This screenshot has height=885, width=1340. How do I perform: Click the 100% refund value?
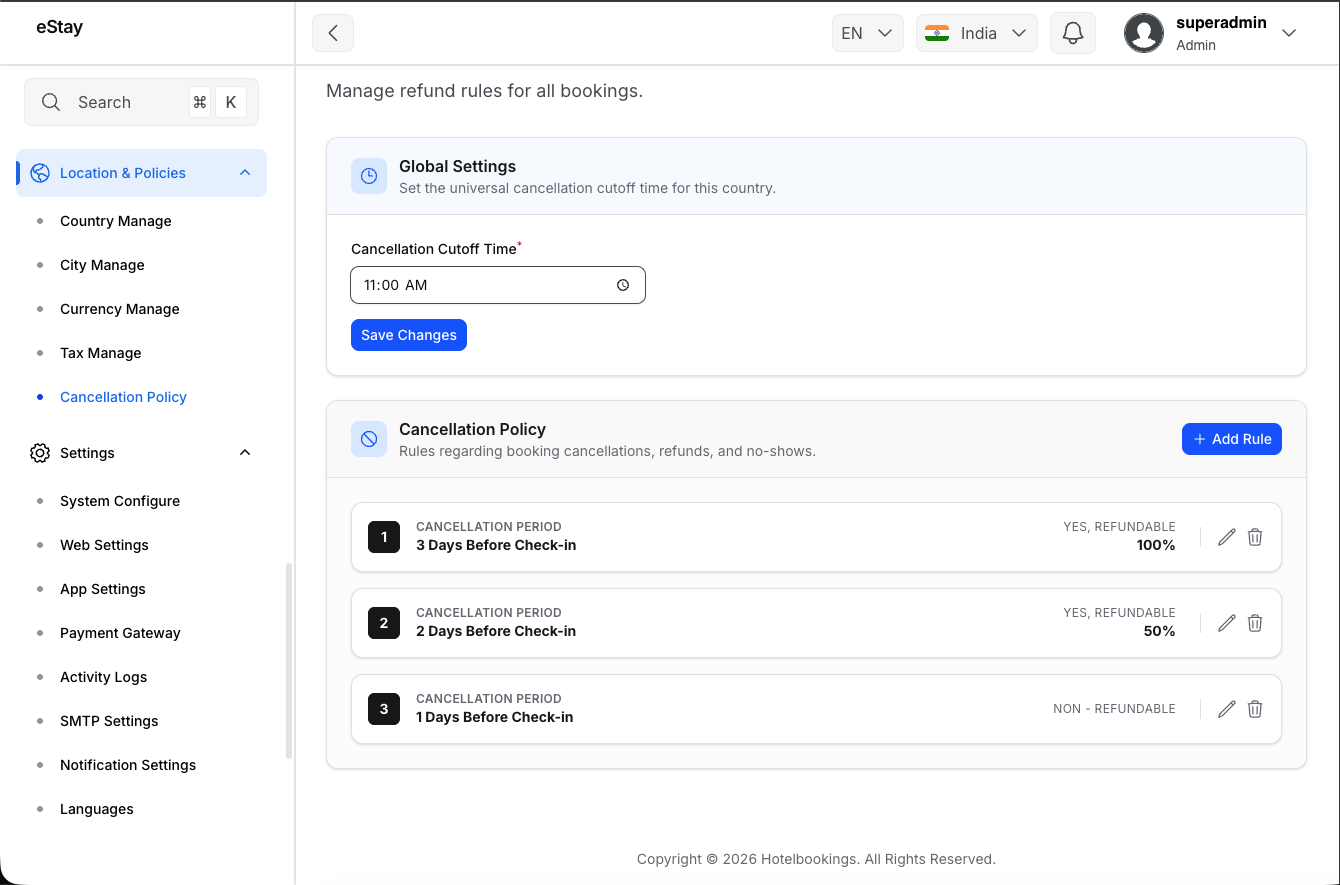[1156, 545]
